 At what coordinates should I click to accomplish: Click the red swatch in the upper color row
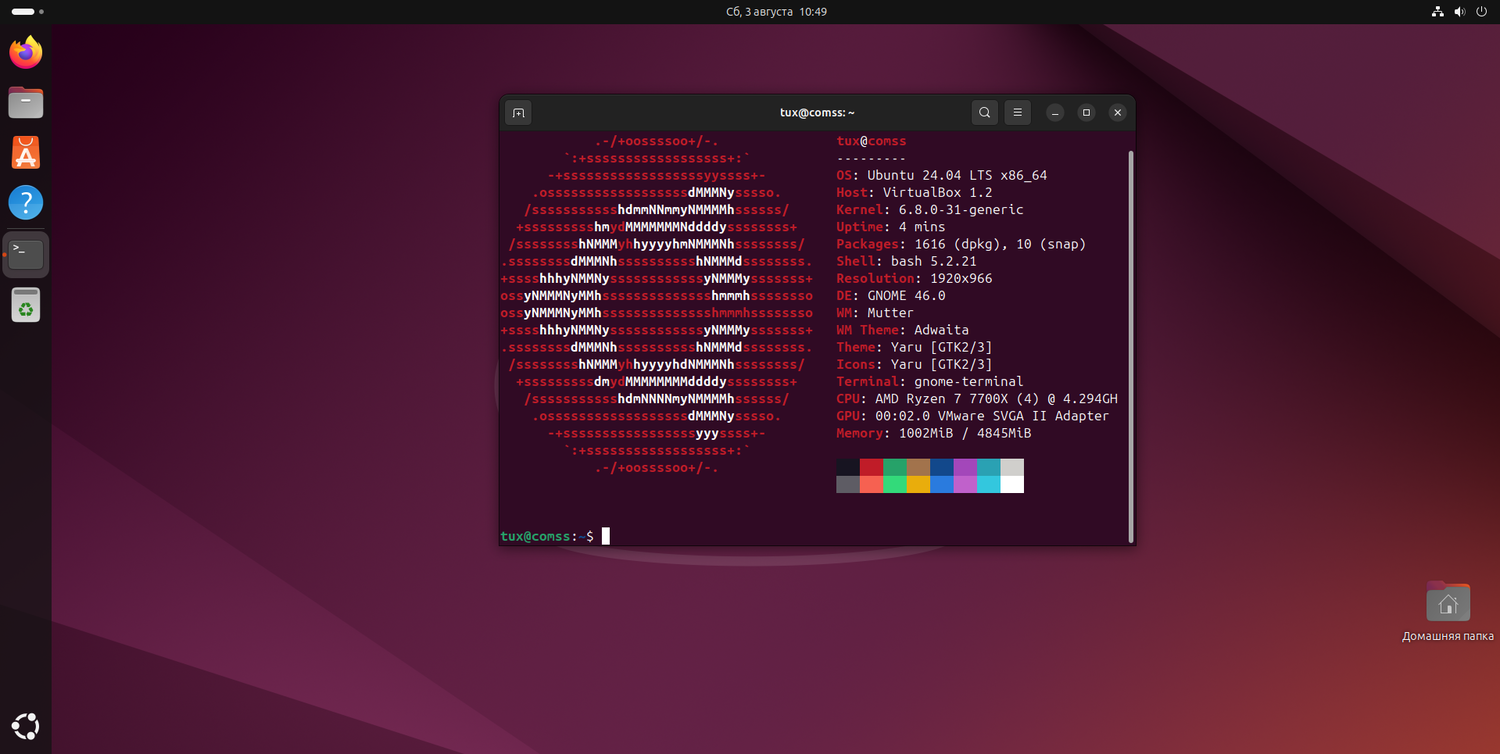pos(871,467)
